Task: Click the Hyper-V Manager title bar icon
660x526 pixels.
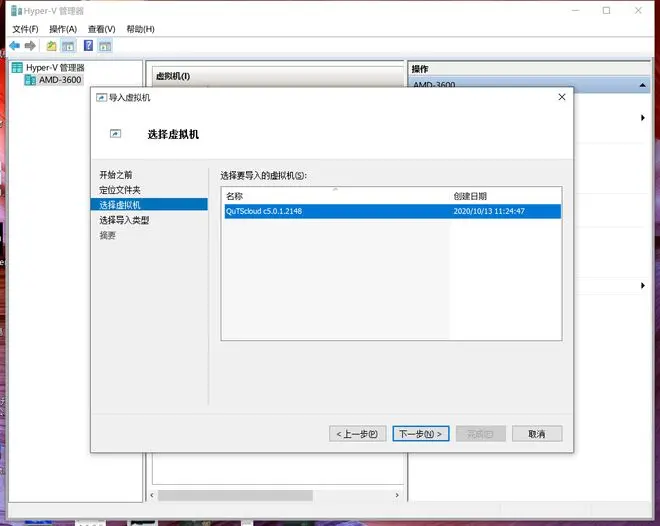Action: 16,11
